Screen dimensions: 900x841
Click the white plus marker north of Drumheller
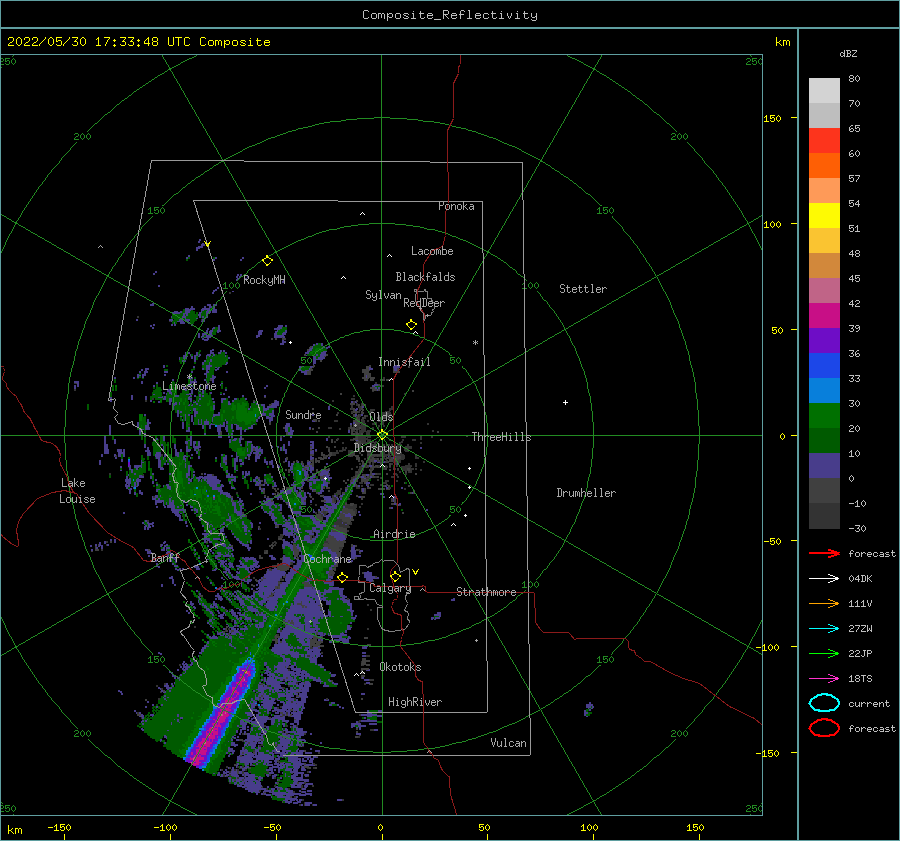click(565, 402)
